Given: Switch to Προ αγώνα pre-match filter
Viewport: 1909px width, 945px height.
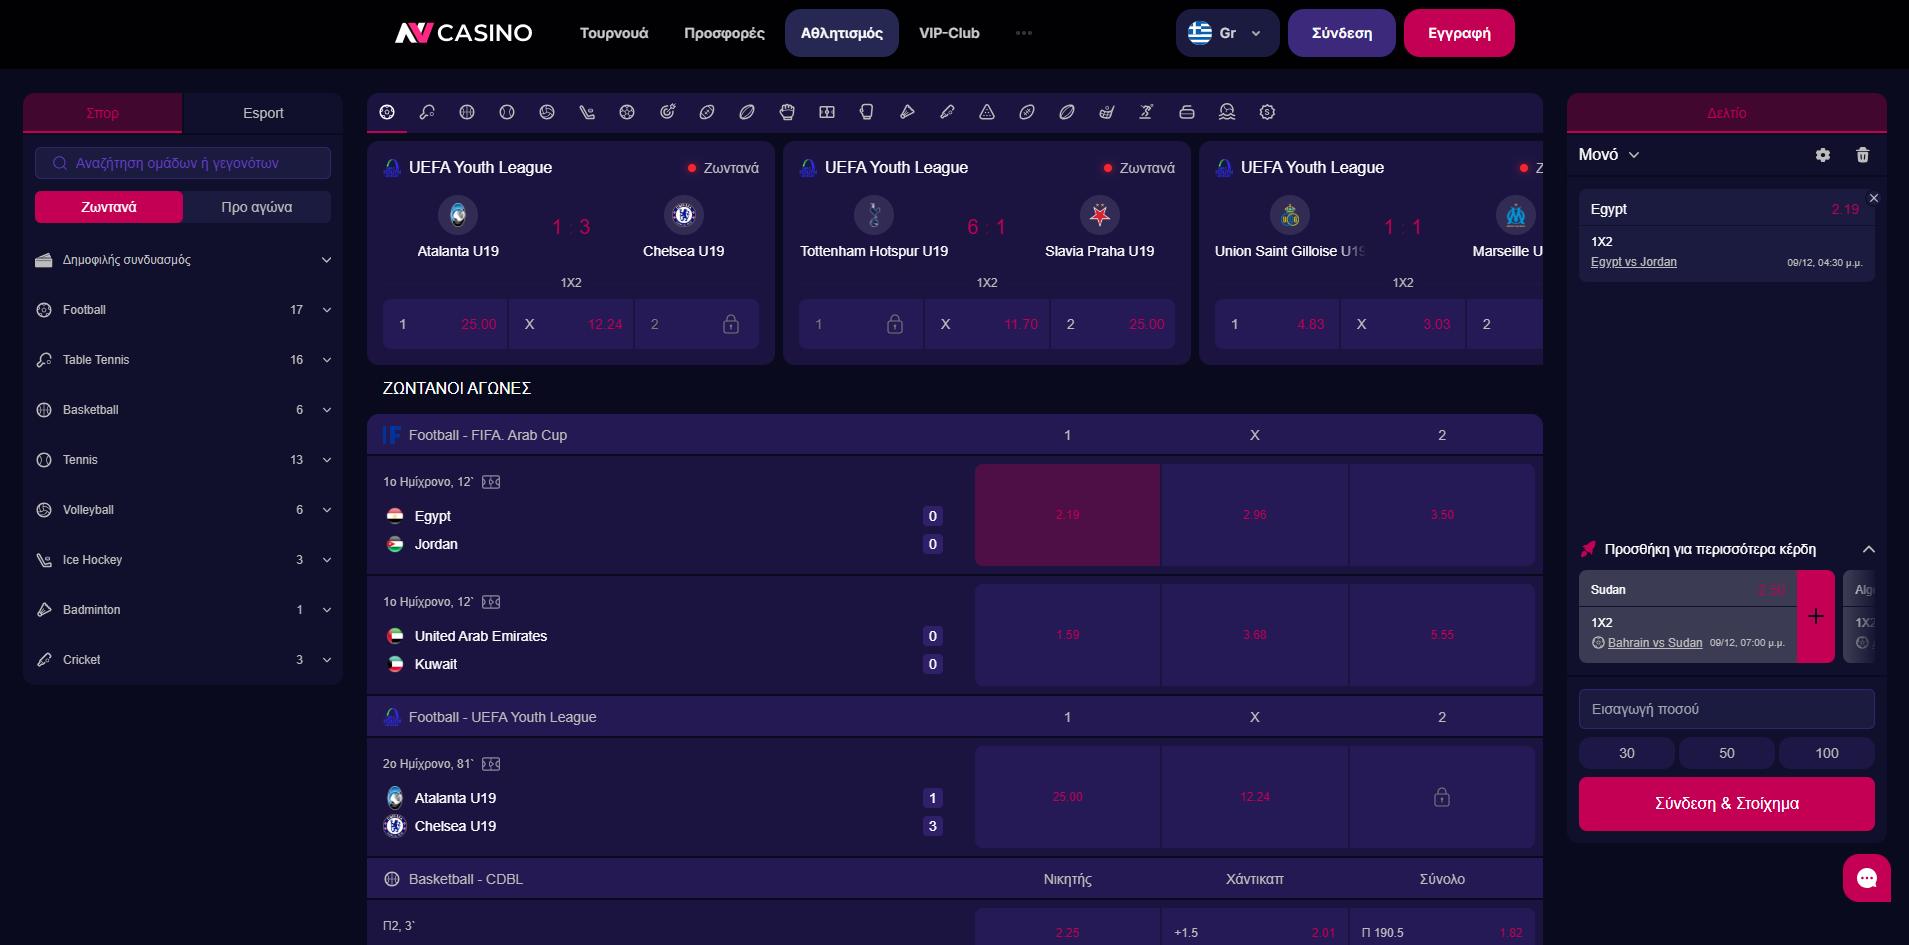Looking at the screenshot, I should [257, 207].
